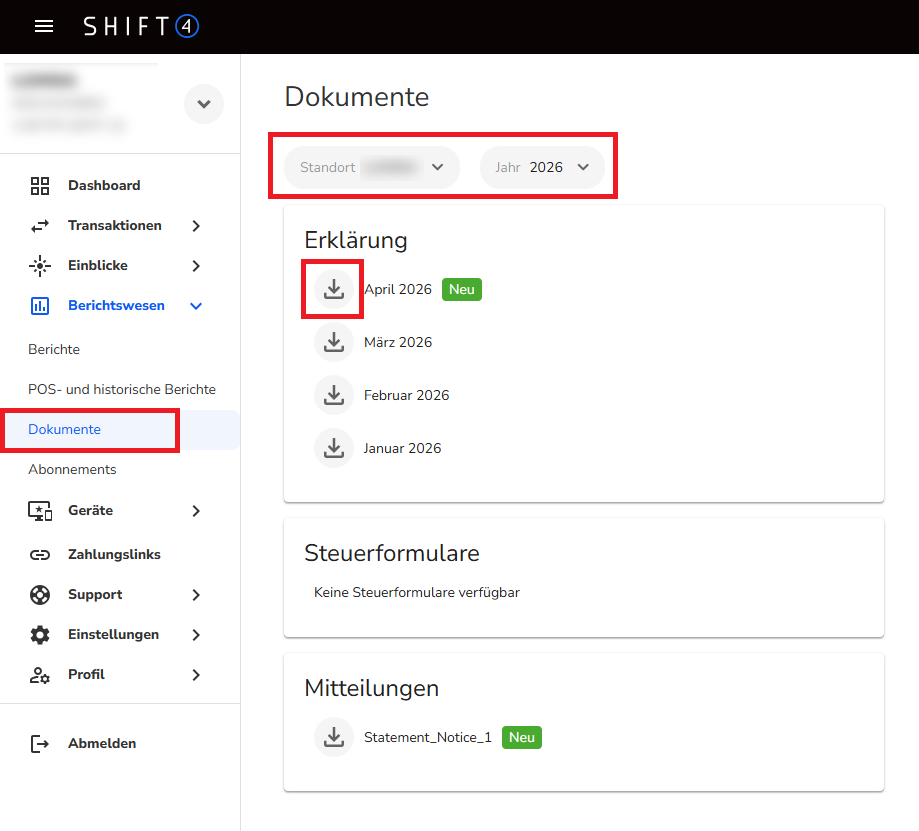
Task: Click the Zahlungslinks link icon
Action: coord(40,554)
